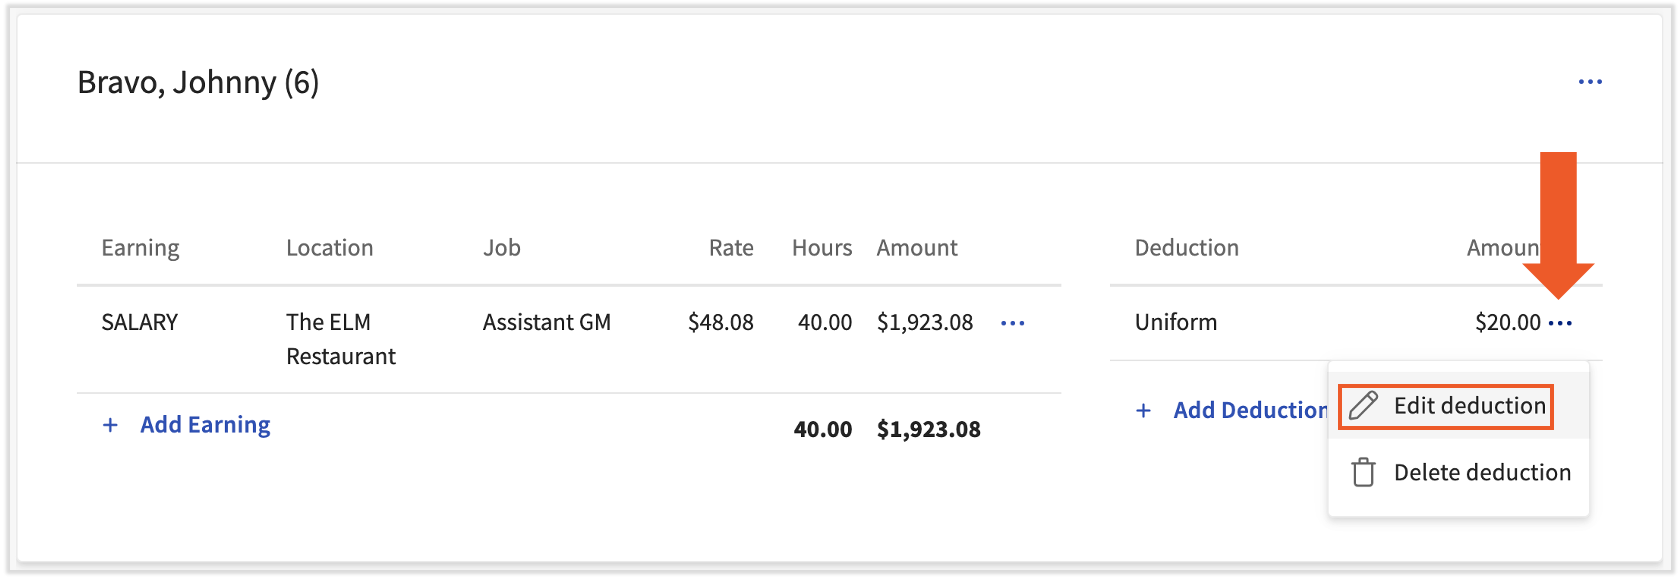
Task: Click the trash icon beside Delete deduction
Action: click(x=1363, y=472)
